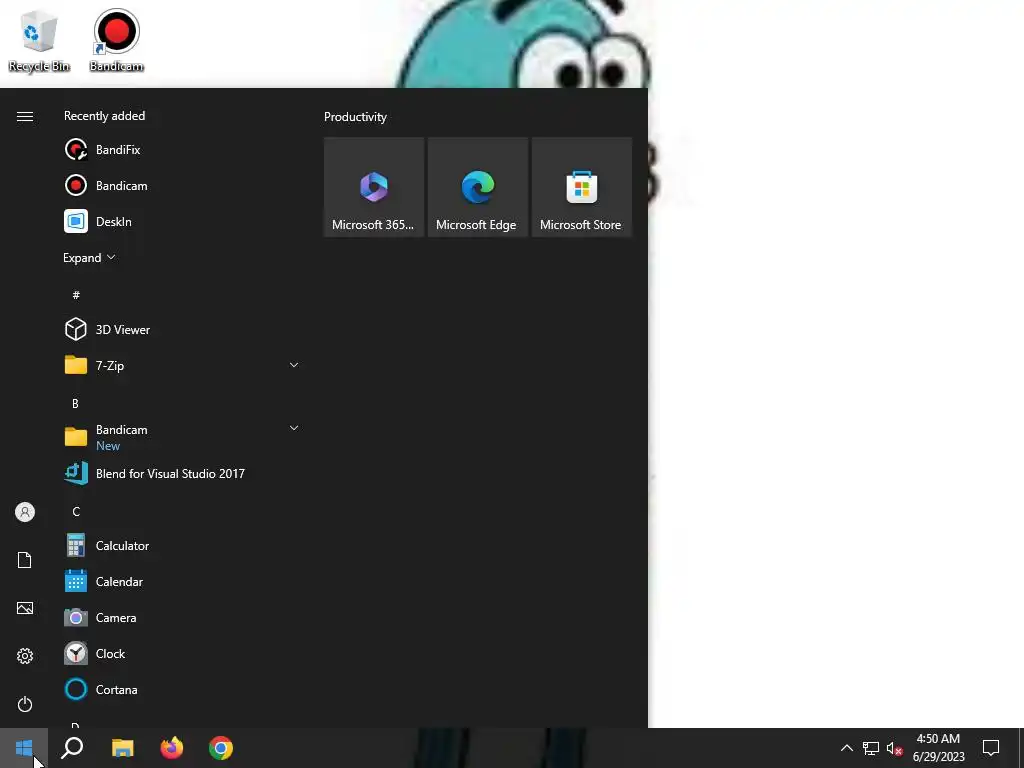This screenshot has height=768, width=1024.
Task: Open the Calendar app
Action: pos(182,581)
